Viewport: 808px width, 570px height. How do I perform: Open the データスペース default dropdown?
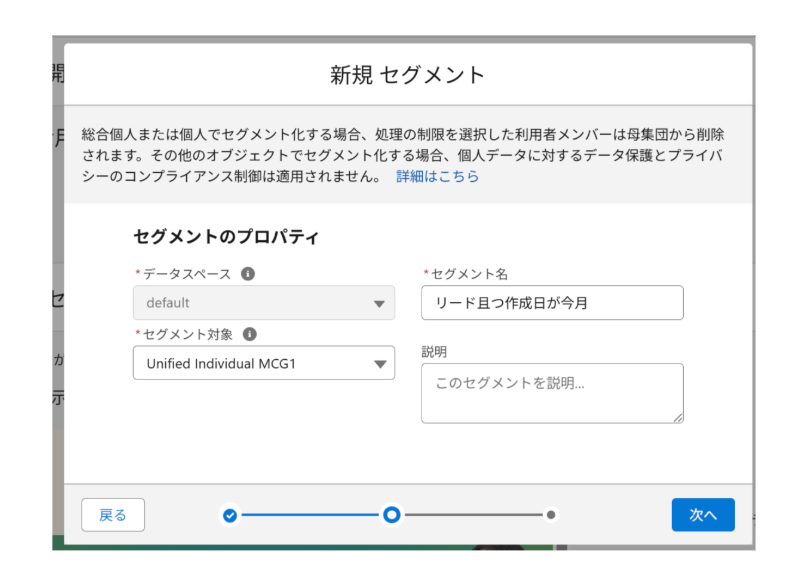click(264, 303)
